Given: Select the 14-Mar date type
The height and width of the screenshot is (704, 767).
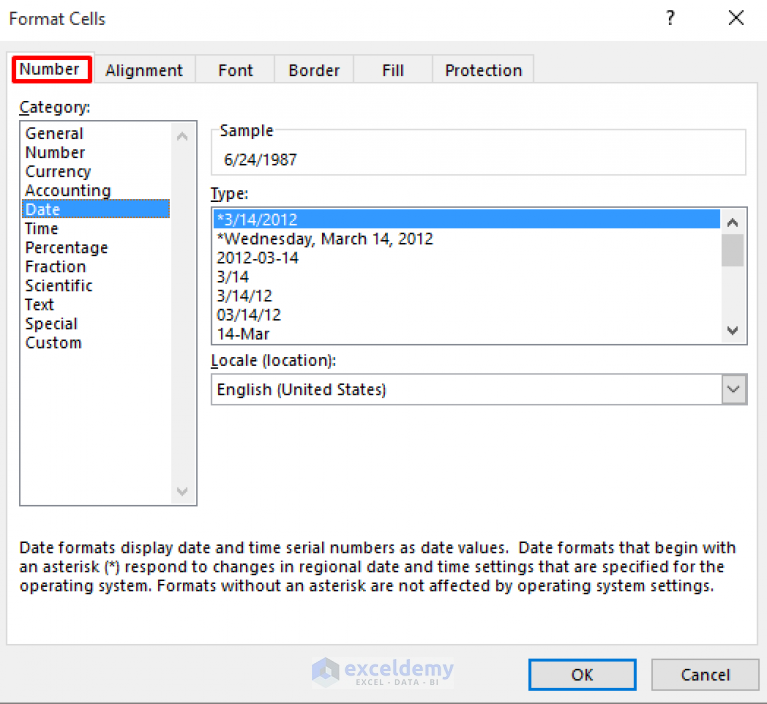Looking at the screenshot, I should [467, 334].
